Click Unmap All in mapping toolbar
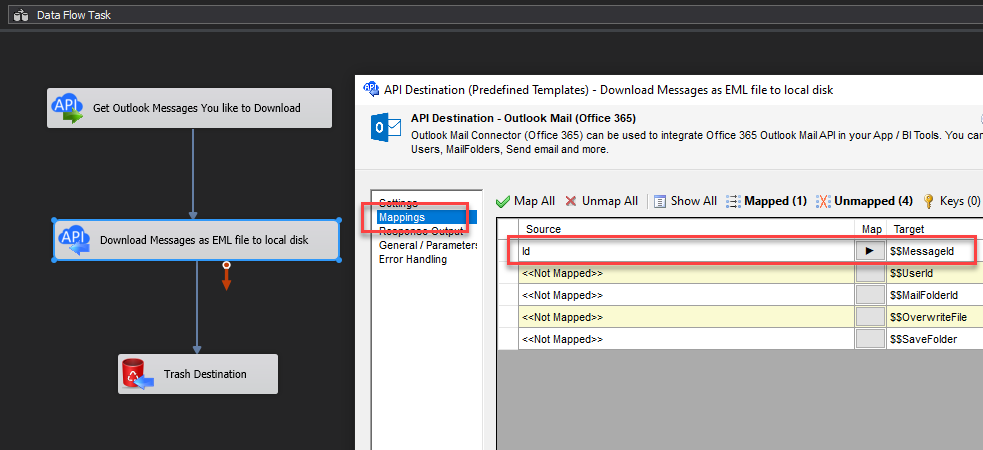The image size is (983, 450). tap(601, 201)
